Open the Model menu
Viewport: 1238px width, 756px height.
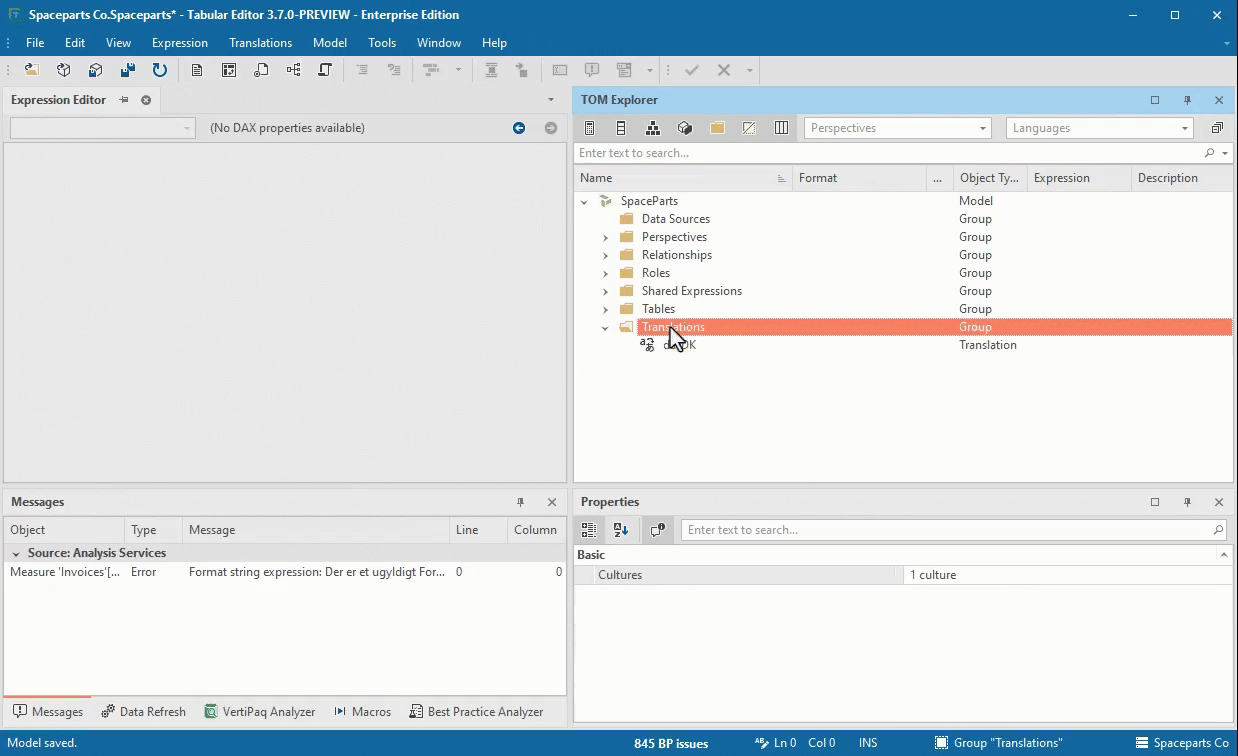(x=330, y=43)
